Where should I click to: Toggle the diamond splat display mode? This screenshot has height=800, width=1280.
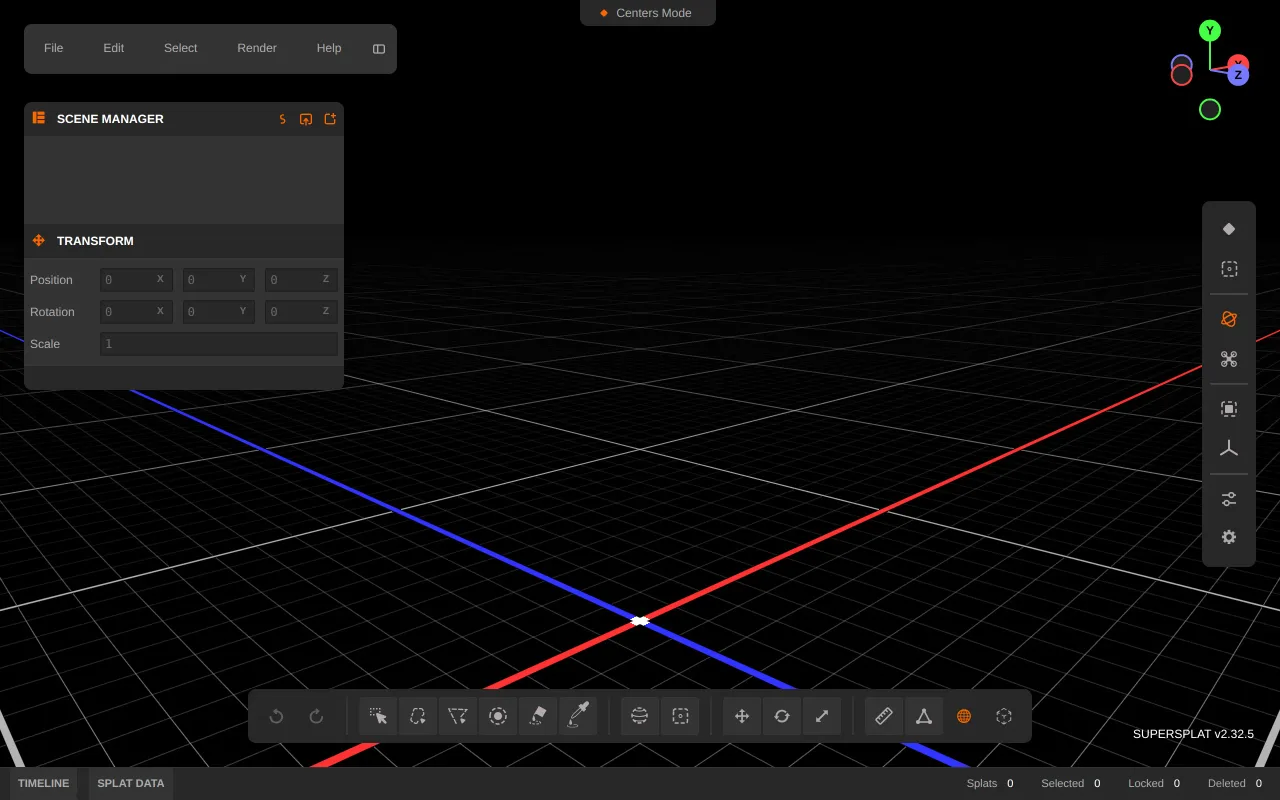pos(1229,229)
